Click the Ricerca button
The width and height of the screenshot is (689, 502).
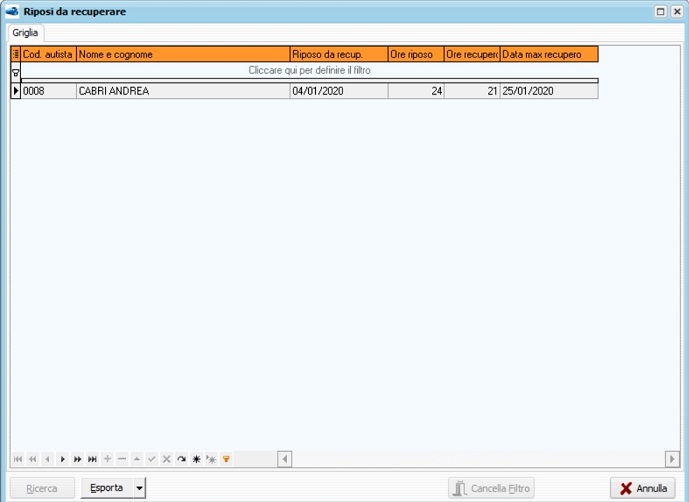[x=42, y=488]
